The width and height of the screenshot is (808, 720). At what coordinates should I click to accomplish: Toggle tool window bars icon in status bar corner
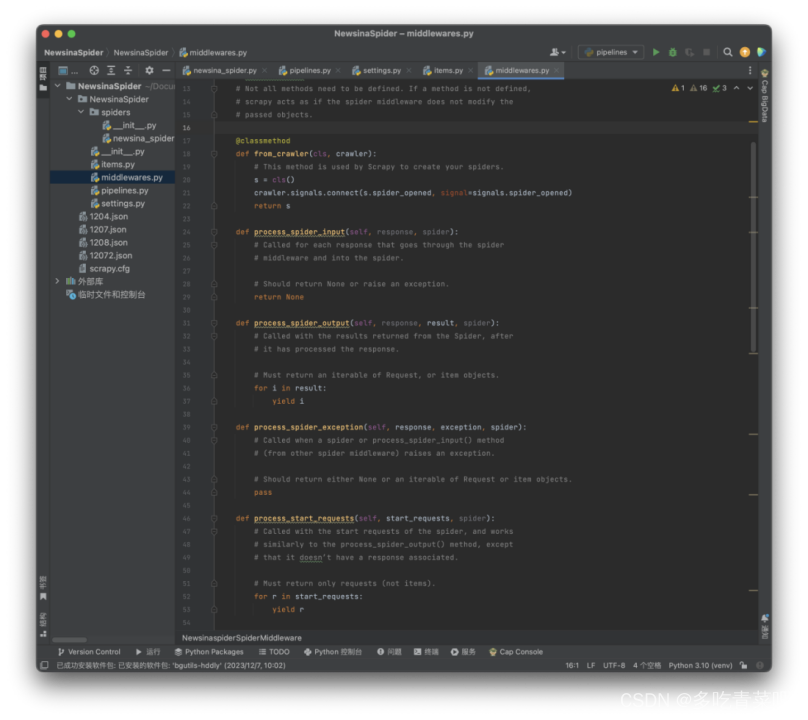[44, 665]
